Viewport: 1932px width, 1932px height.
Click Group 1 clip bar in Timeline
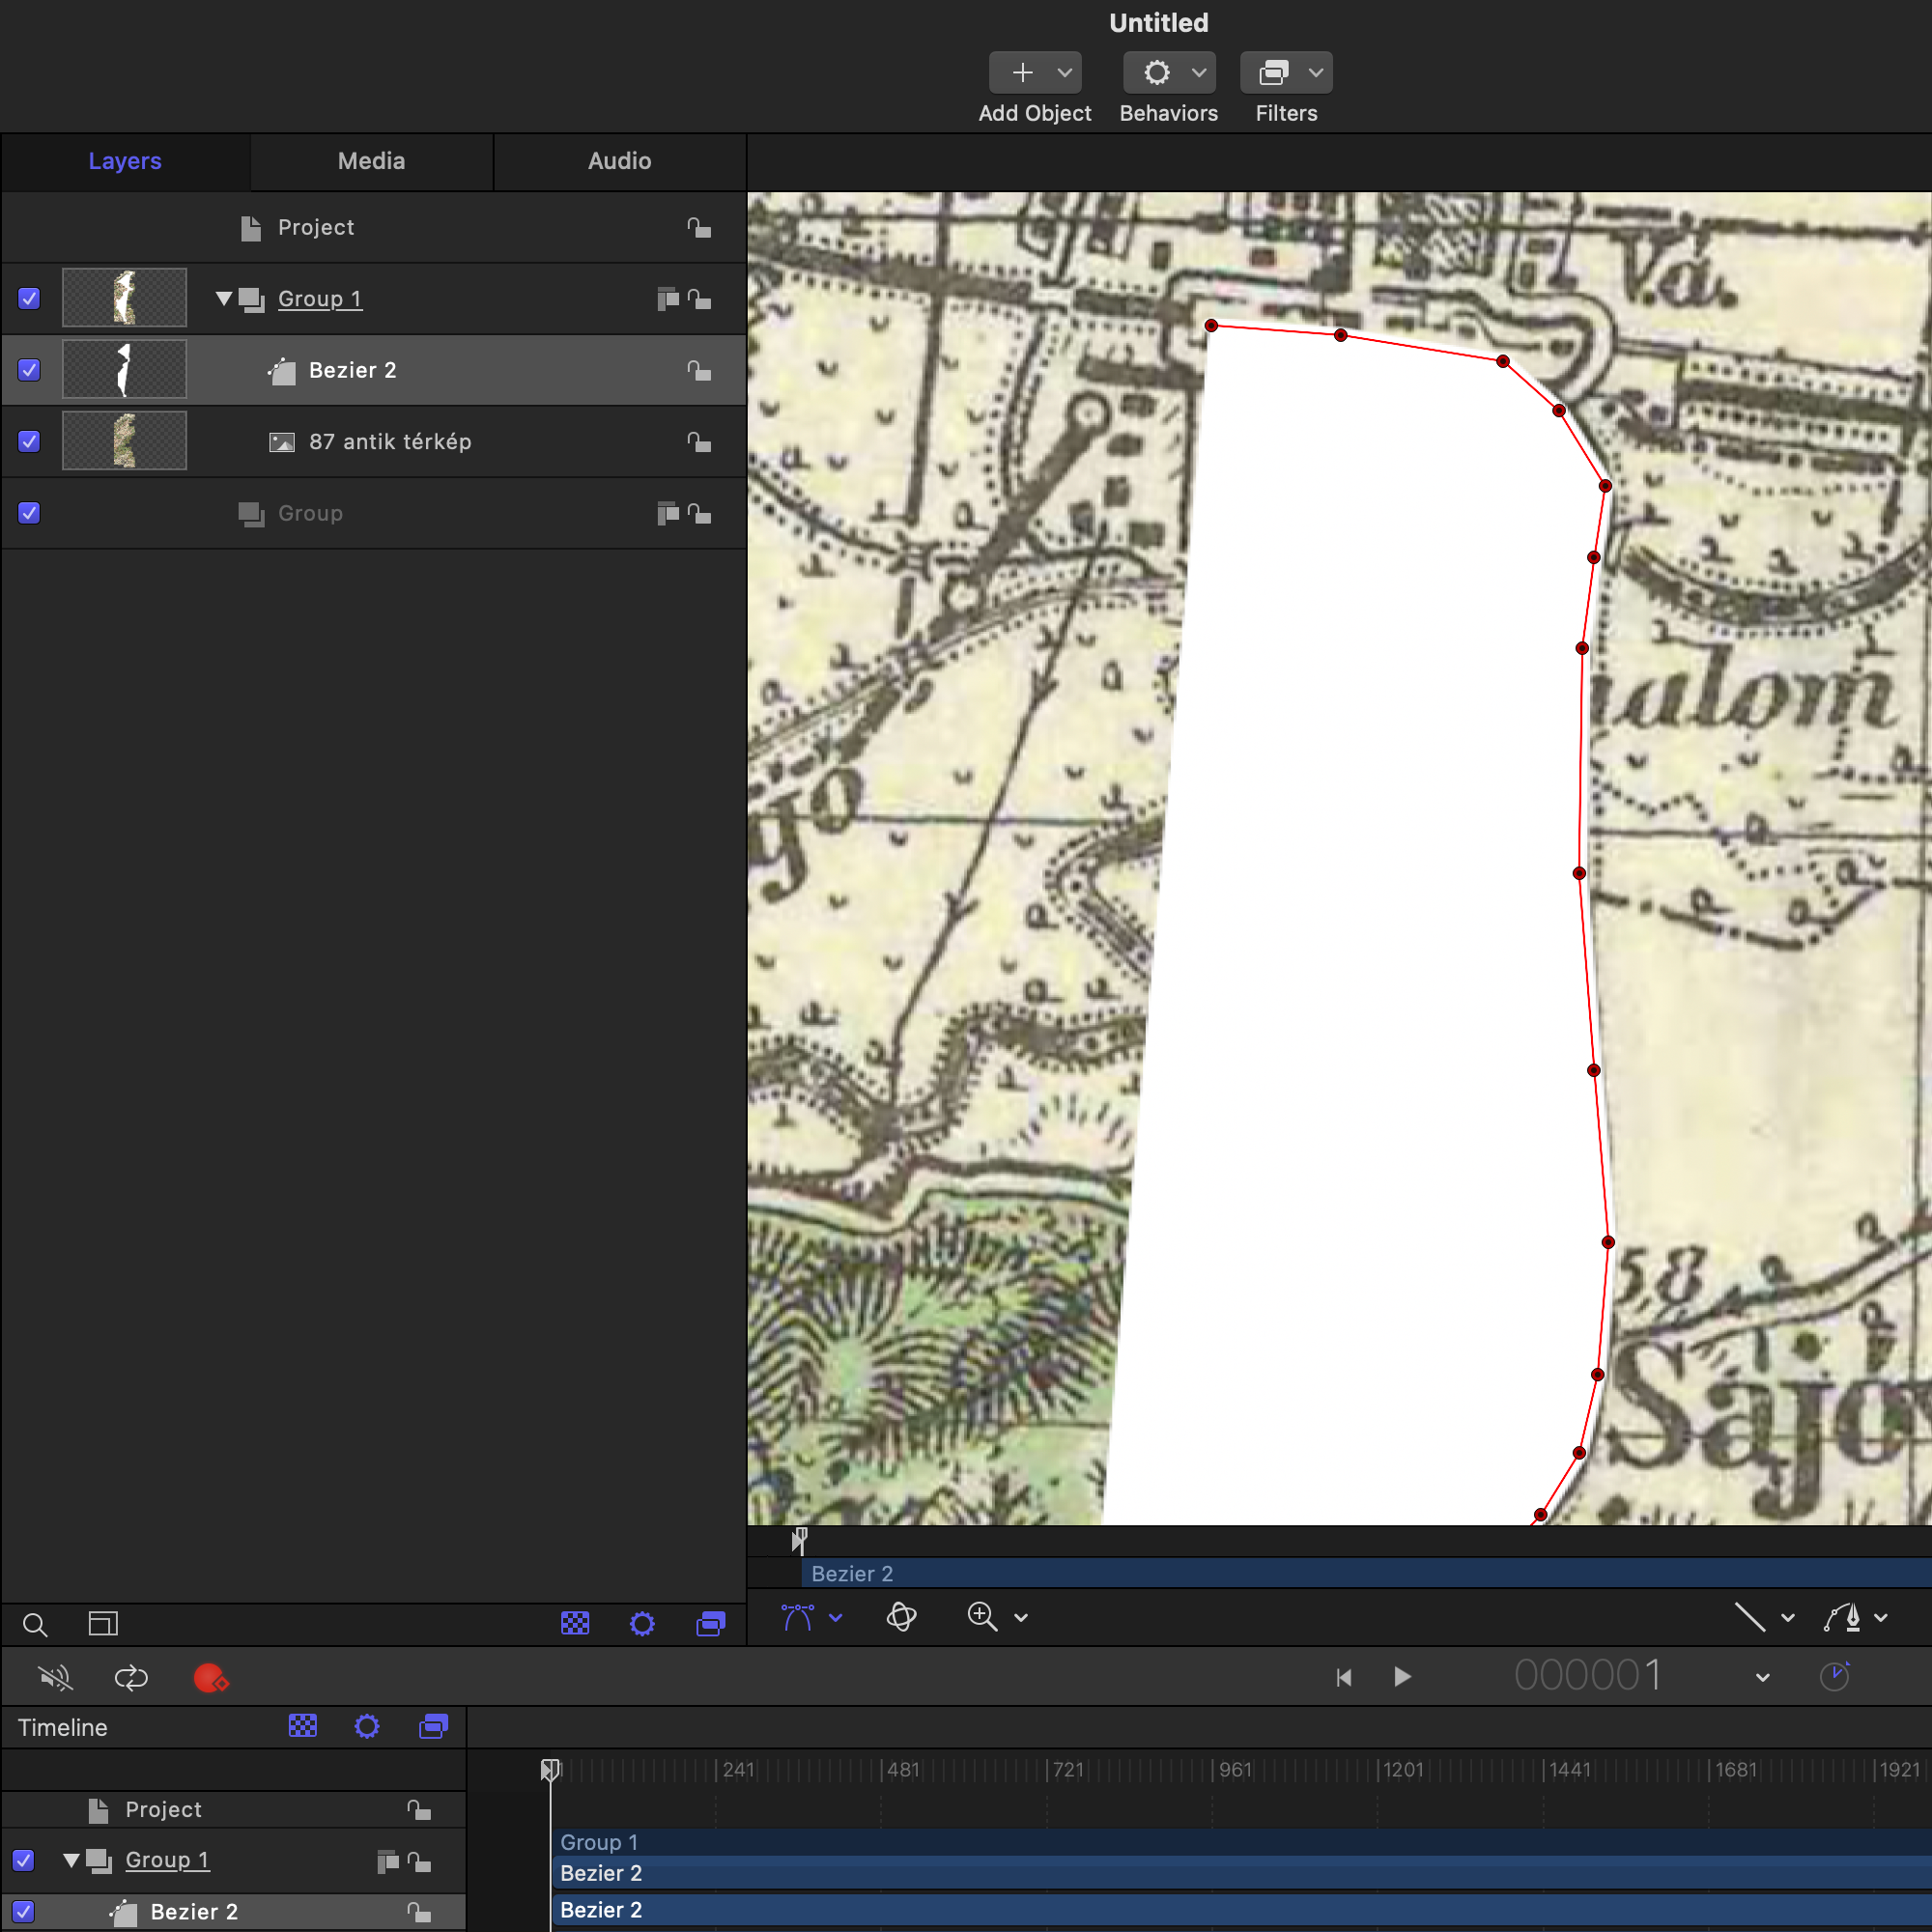pos(1241,1842)
